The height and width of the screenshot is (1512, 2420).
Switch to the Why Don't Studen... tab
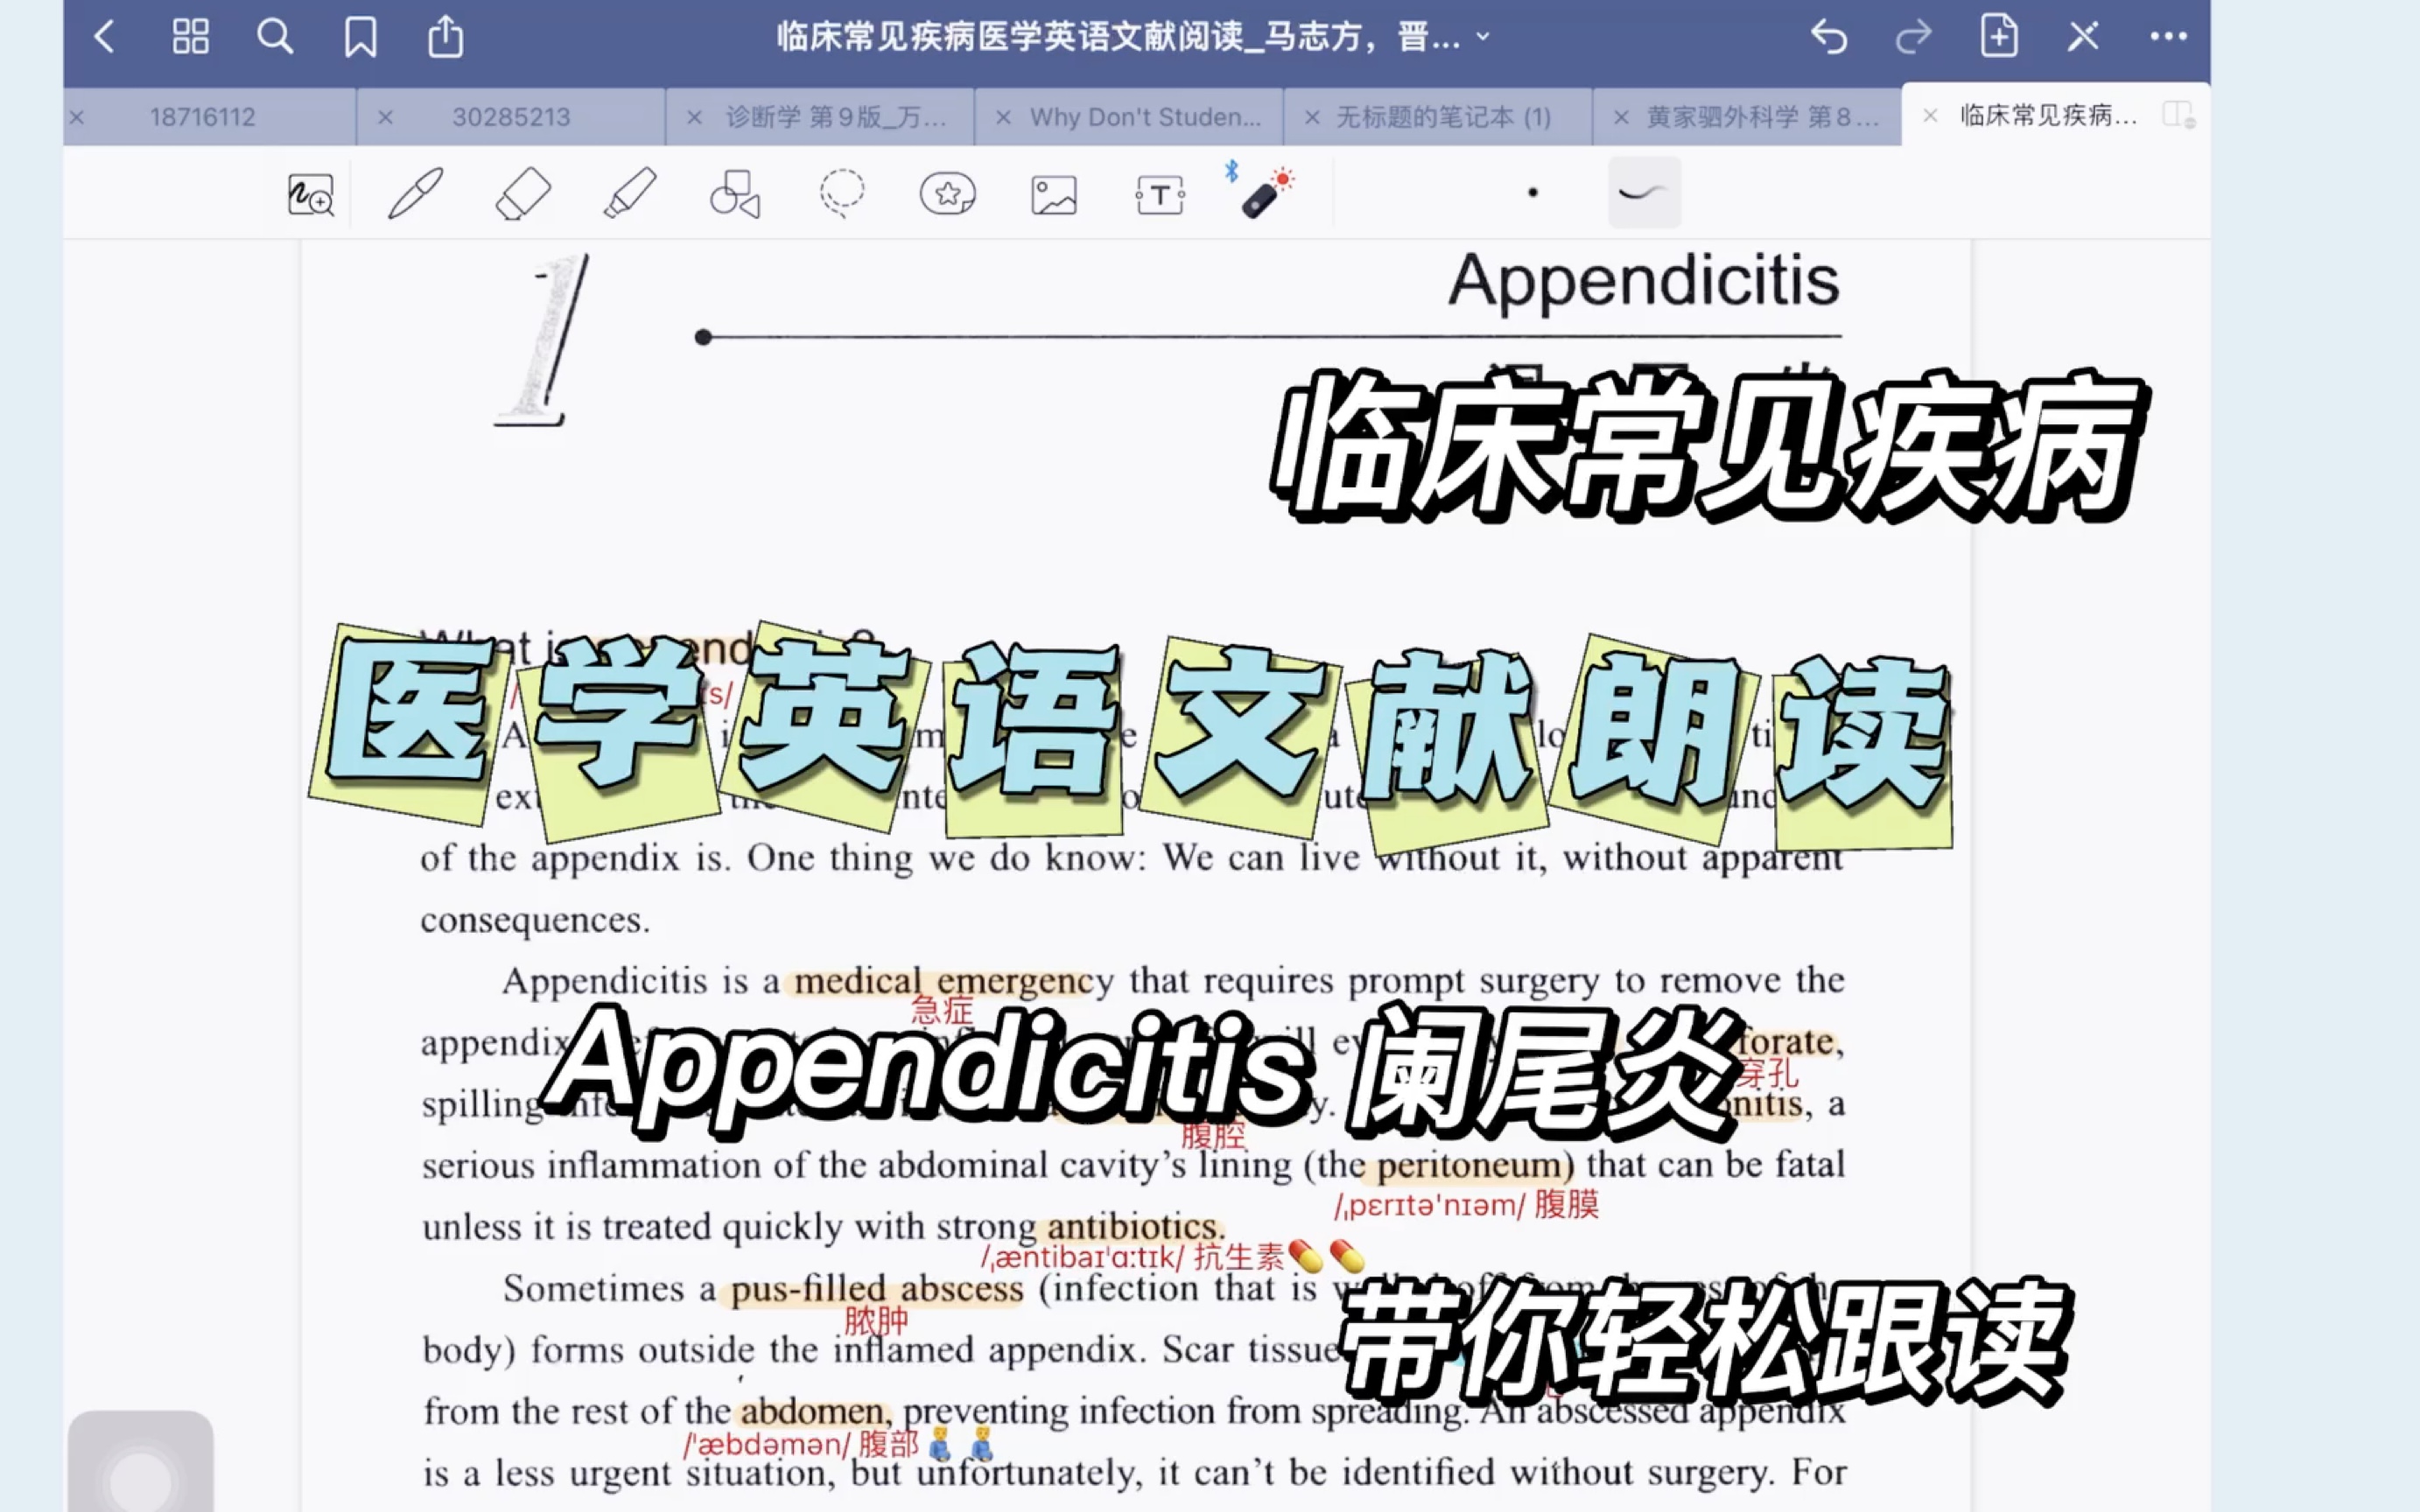pos(1146,117)
